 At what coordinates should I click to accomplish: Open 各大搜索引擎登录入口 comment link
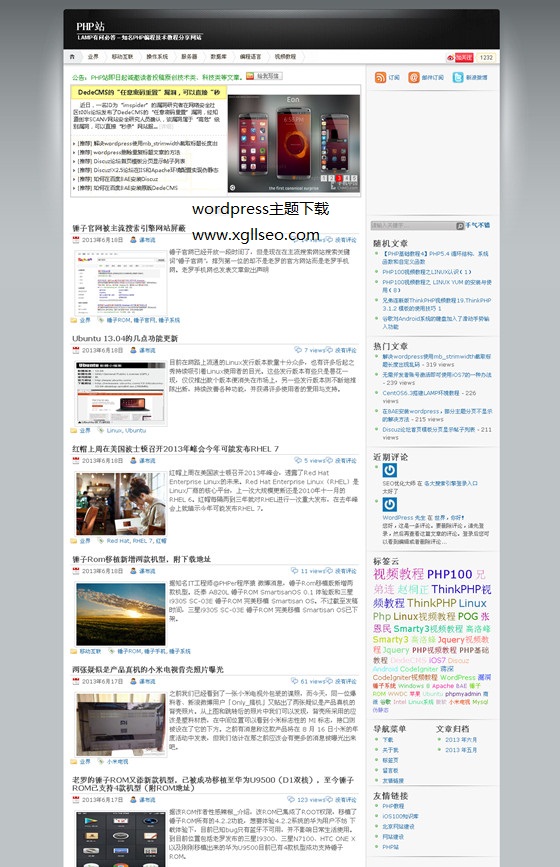coord(451,483)
